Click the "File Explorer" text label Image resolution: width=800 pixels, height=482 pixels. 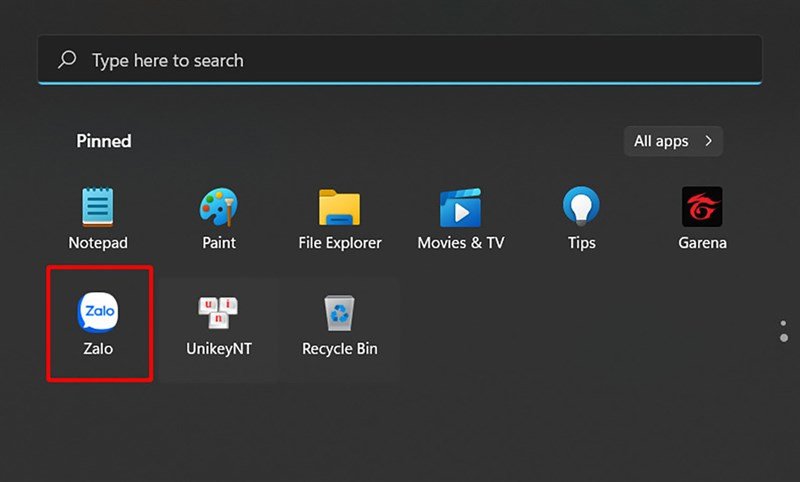tap(340, 243)
